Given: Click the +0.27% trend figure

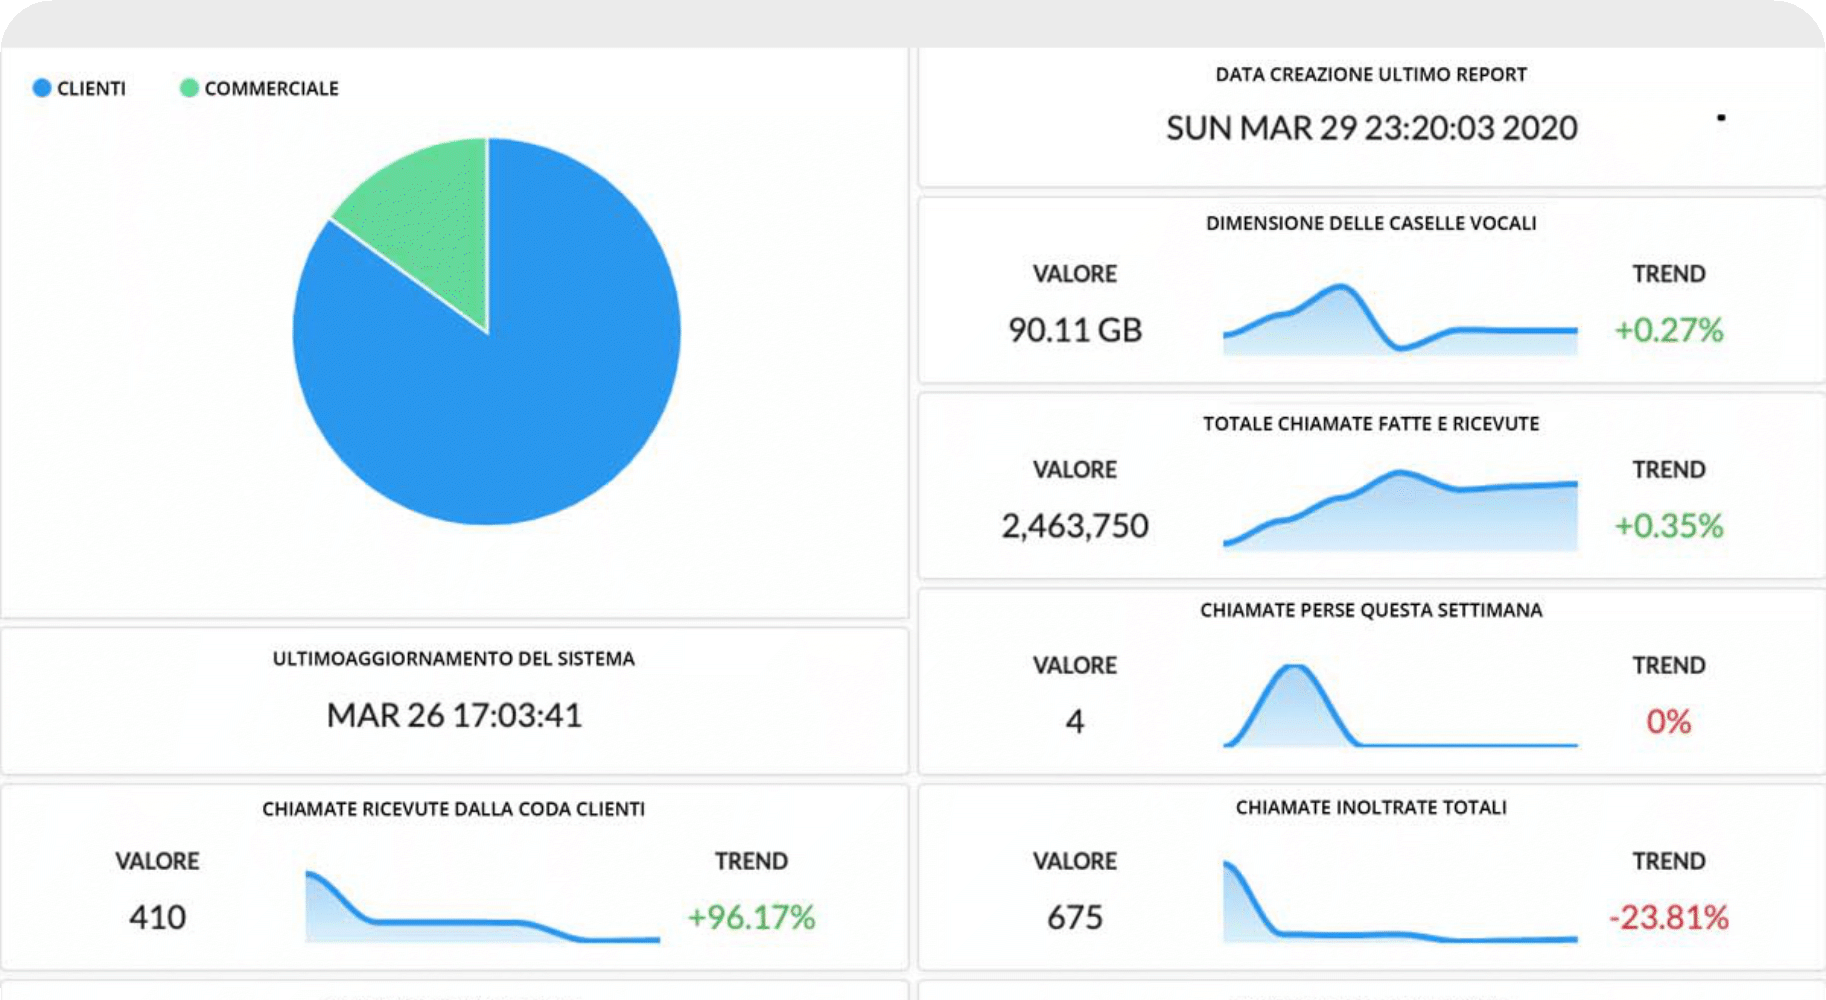Looking at the screenshot, I should [x=1668, y=330].
